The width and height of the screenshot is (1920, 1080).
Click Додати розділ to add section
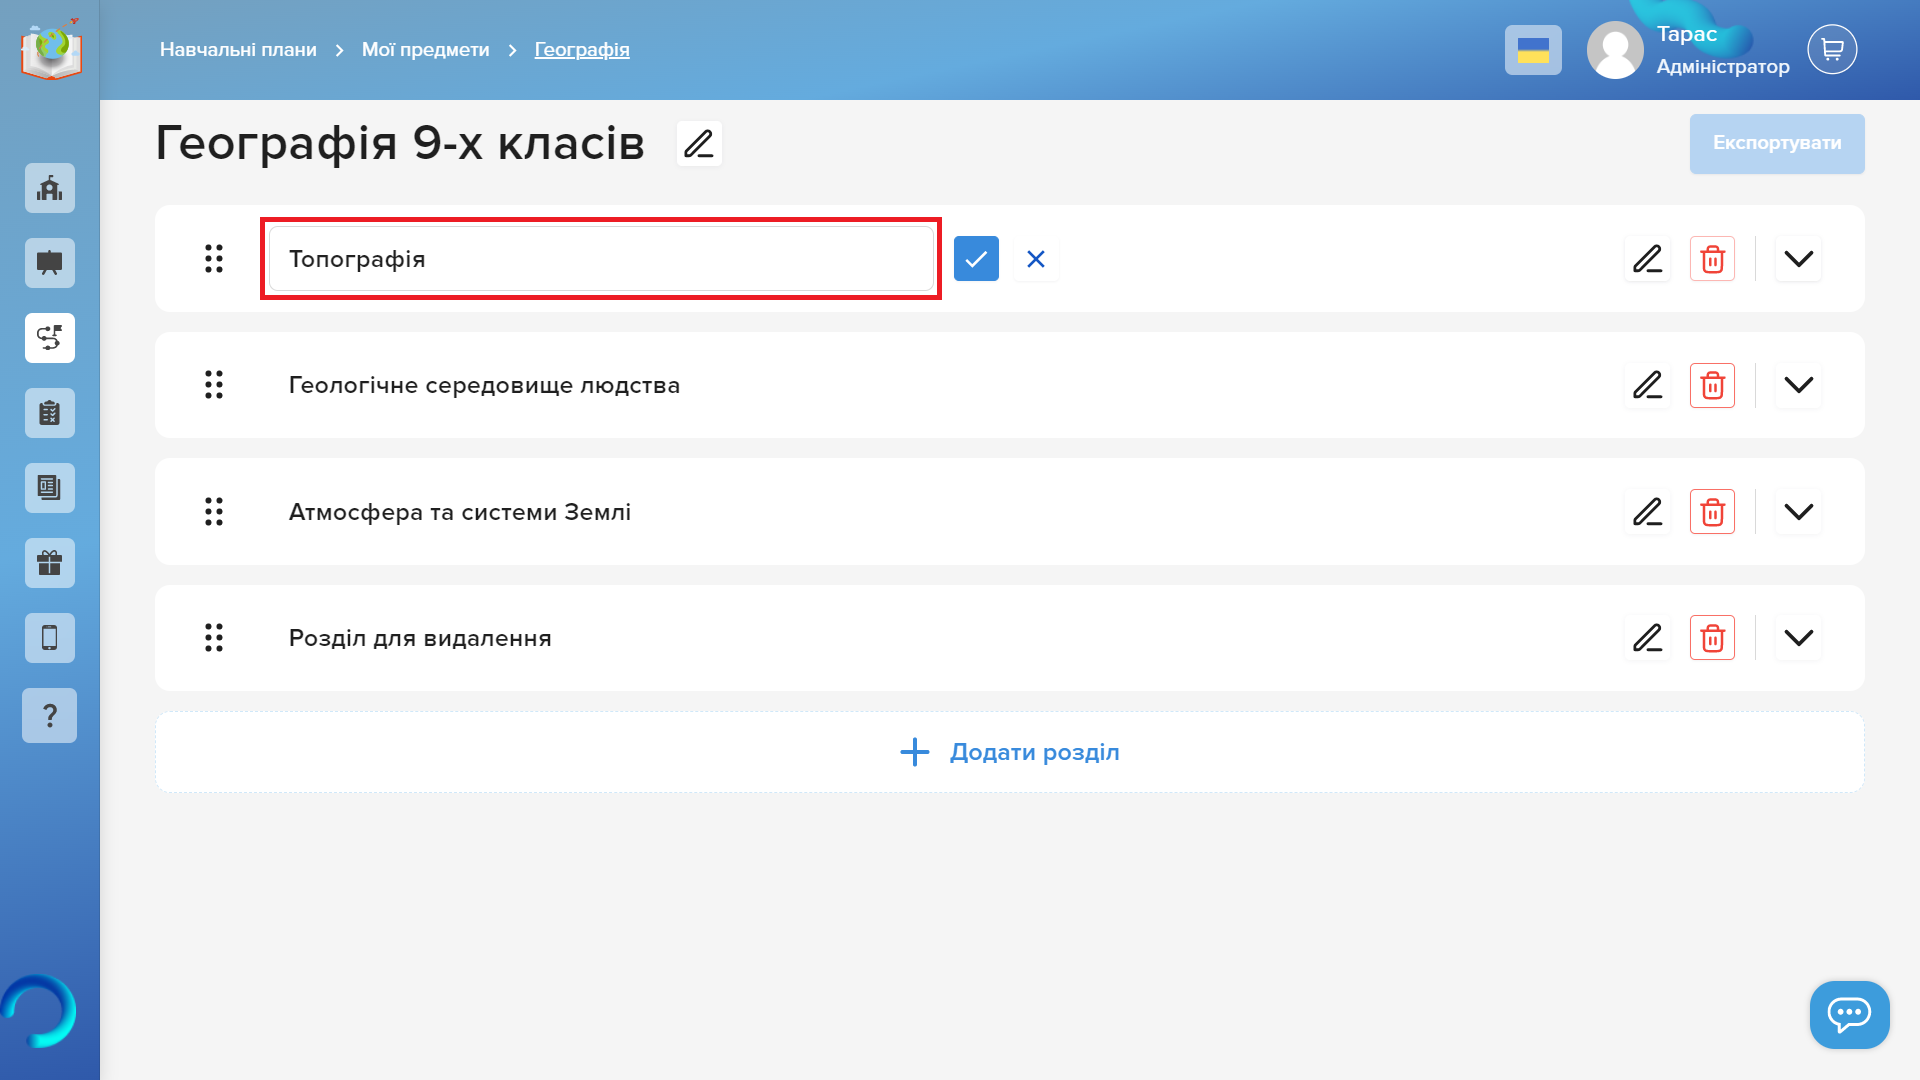tap(1010, 752)
